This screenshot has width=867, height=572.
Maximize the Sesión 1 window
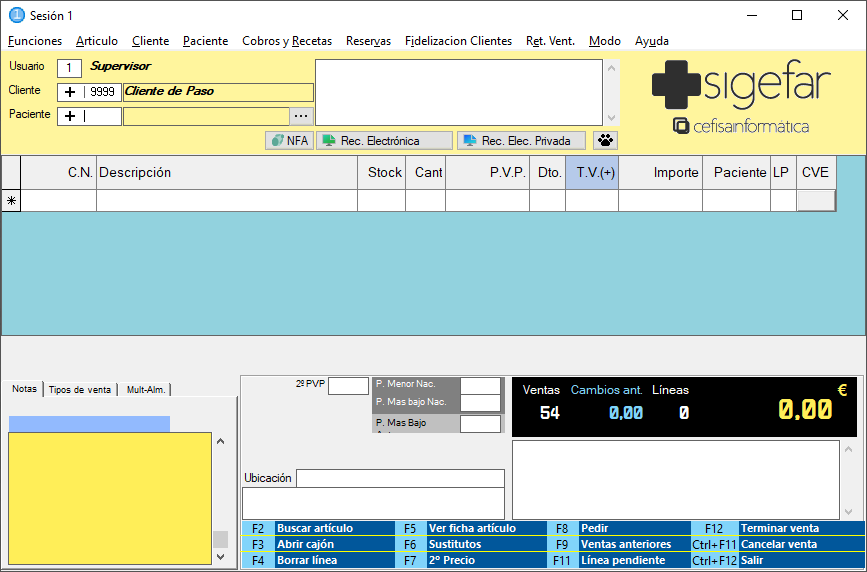[797, 15]
